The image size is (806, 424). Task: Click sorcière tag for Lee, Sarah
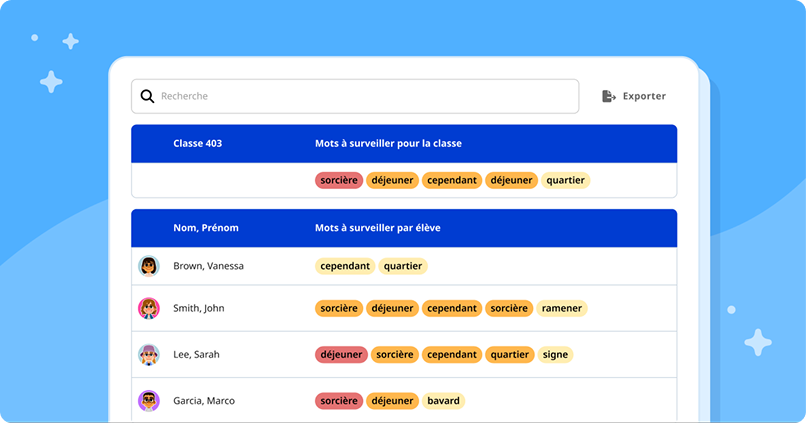click(395, 355)
